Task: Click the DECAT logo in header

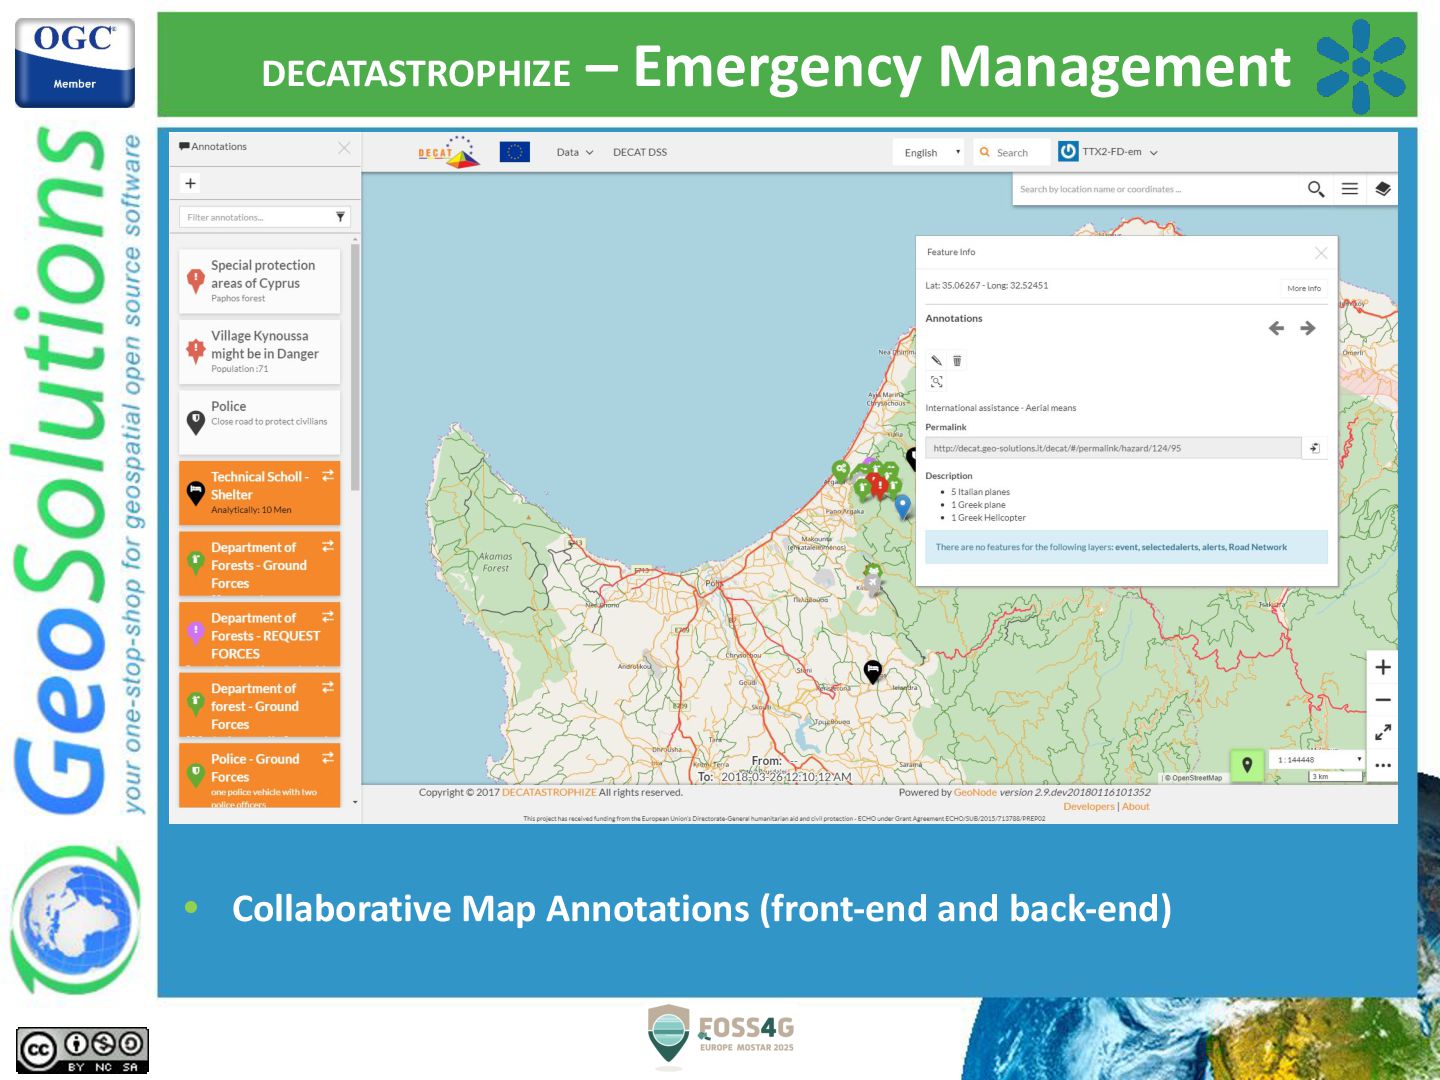Action: click(x=449, y=152)
